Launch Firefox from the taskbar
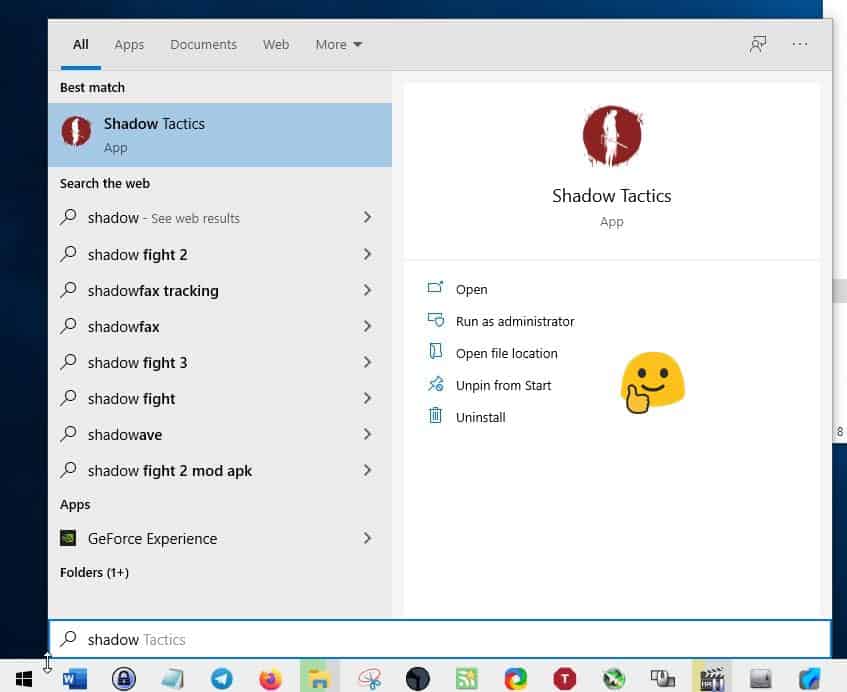The height and width of the screenshot is (692, 847). pyautogui.click(x=270, y=678)
